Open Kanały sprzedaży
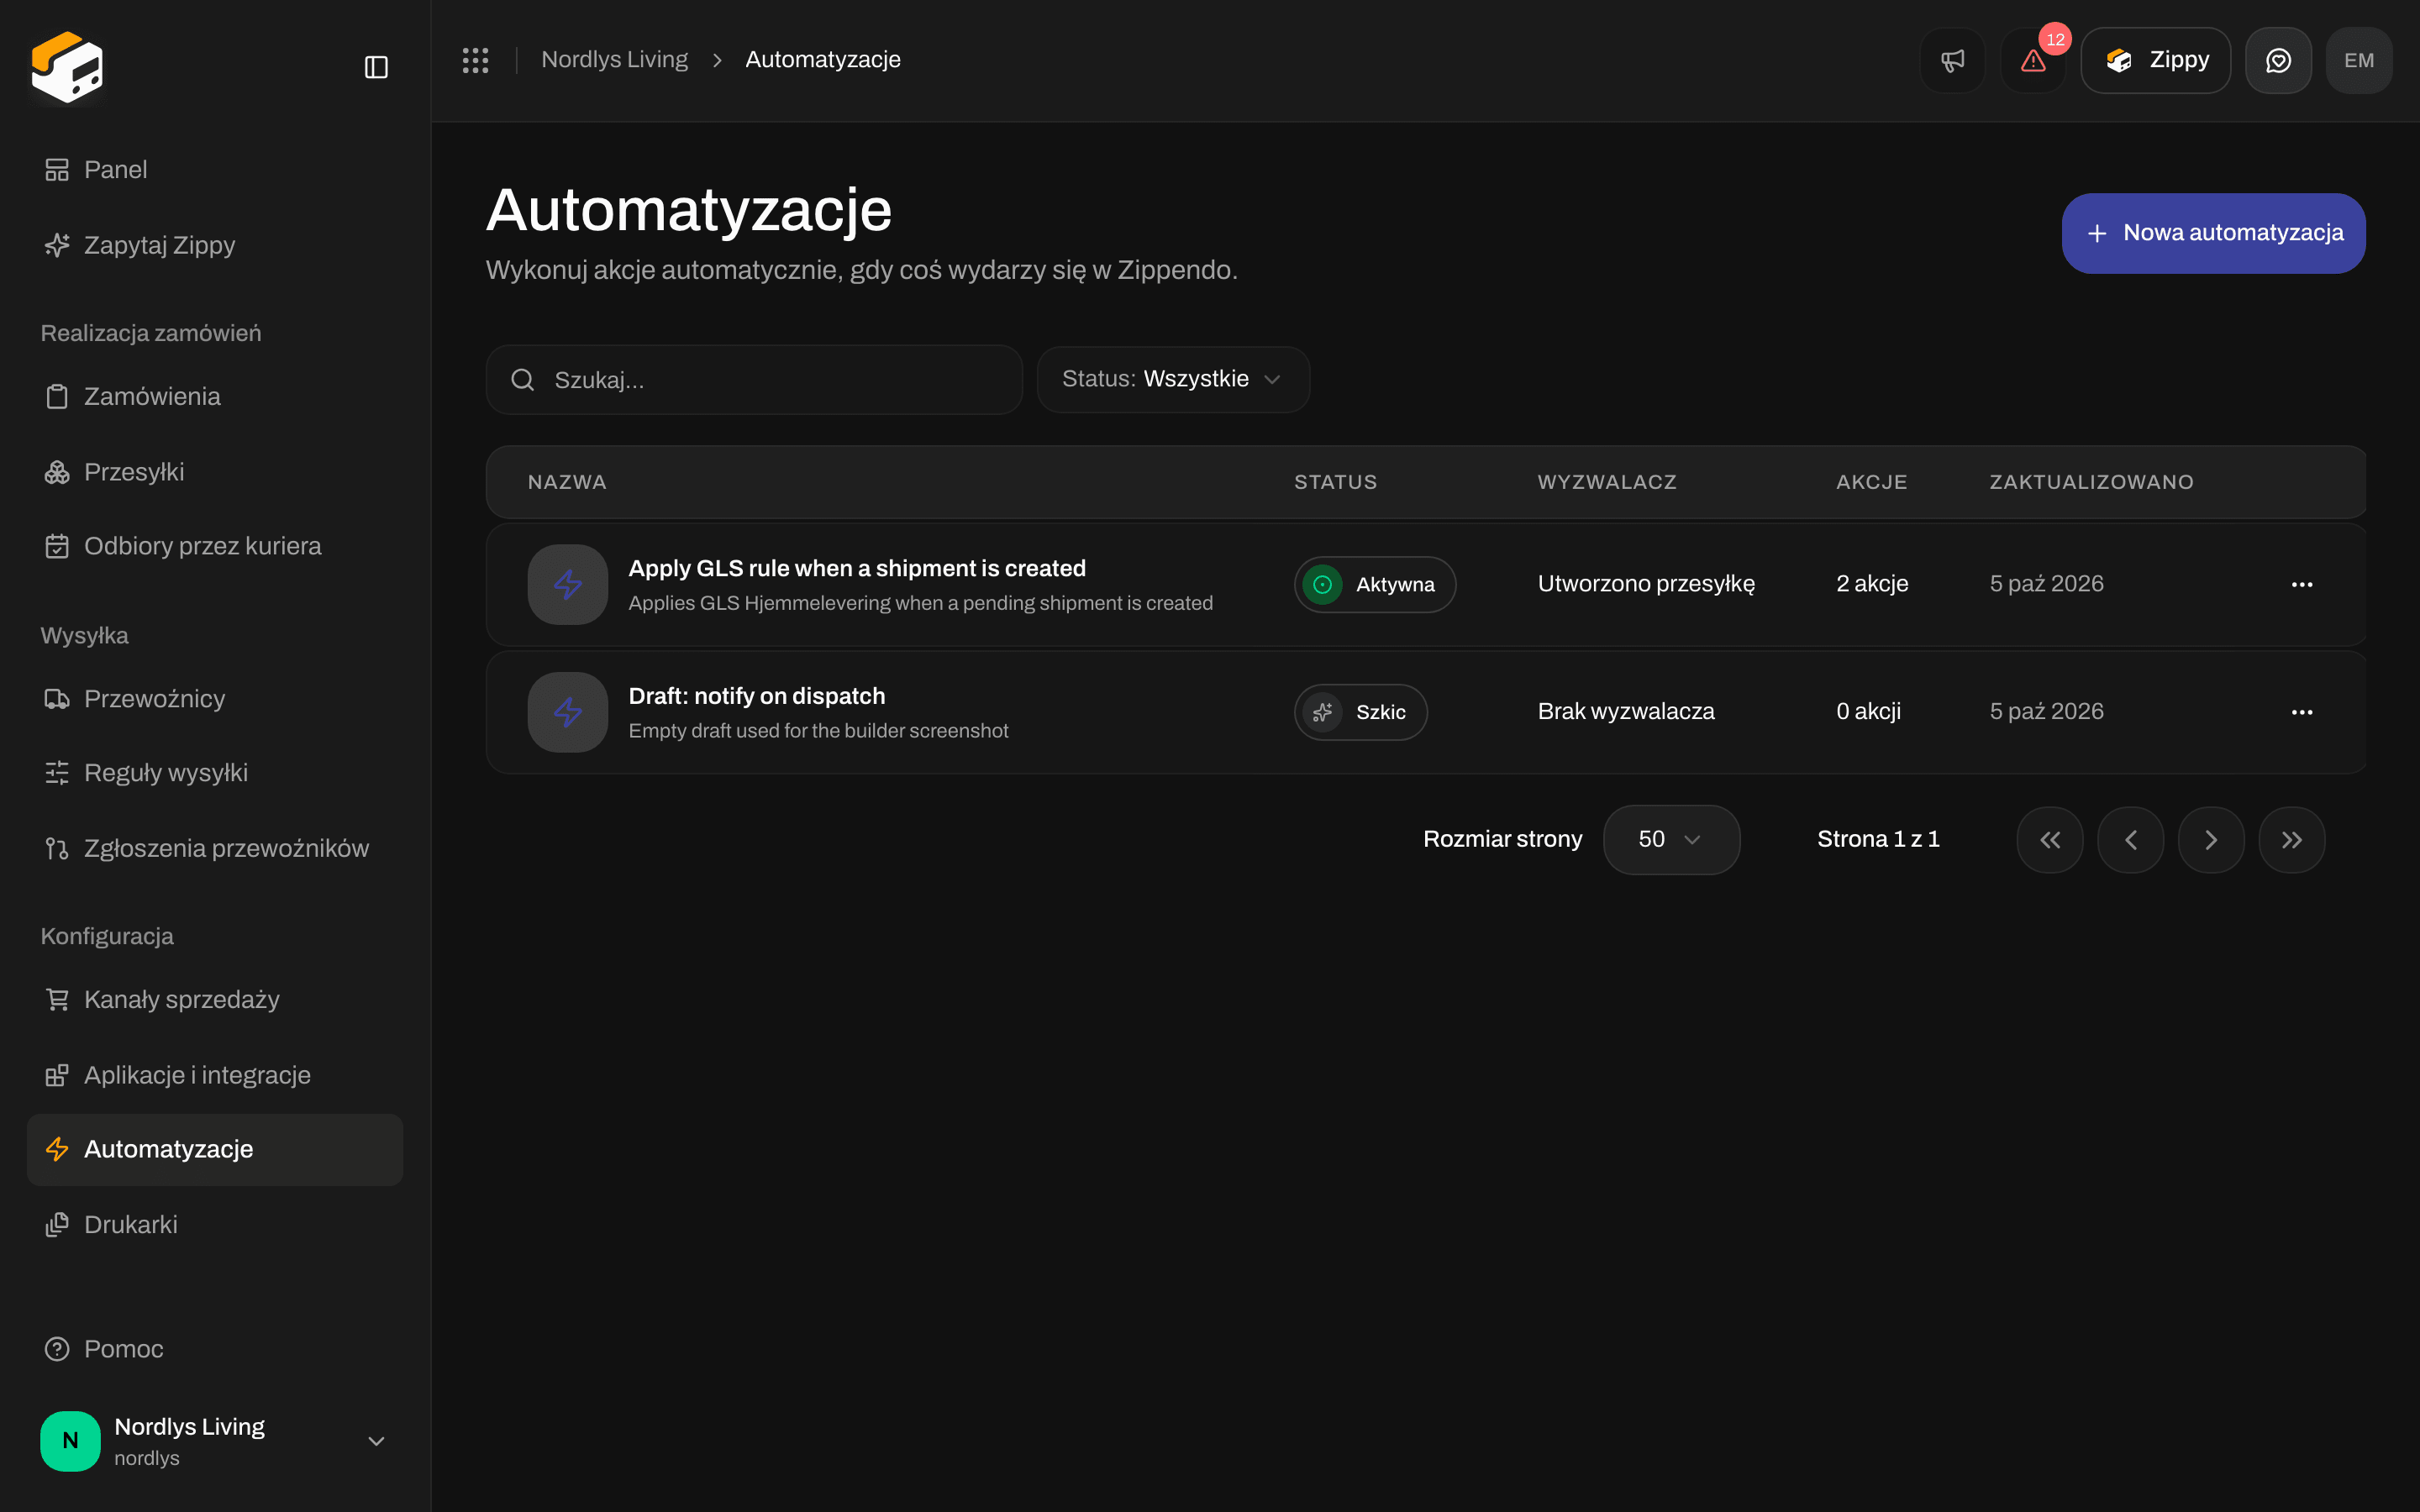Image resolution: width=2420 pixels, height=1512 pixels. pos(215,999)
